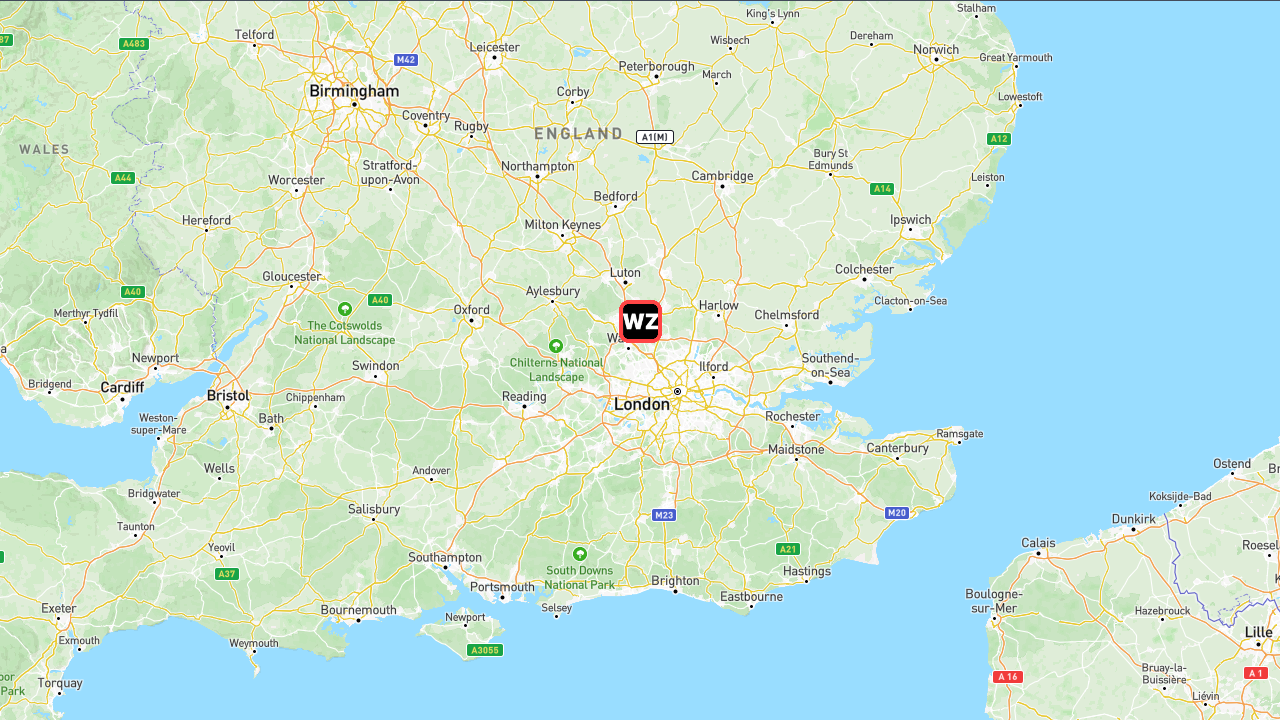Click the A3055 road shield
This screenshot has height=720, width=1280.
point(485,650)
